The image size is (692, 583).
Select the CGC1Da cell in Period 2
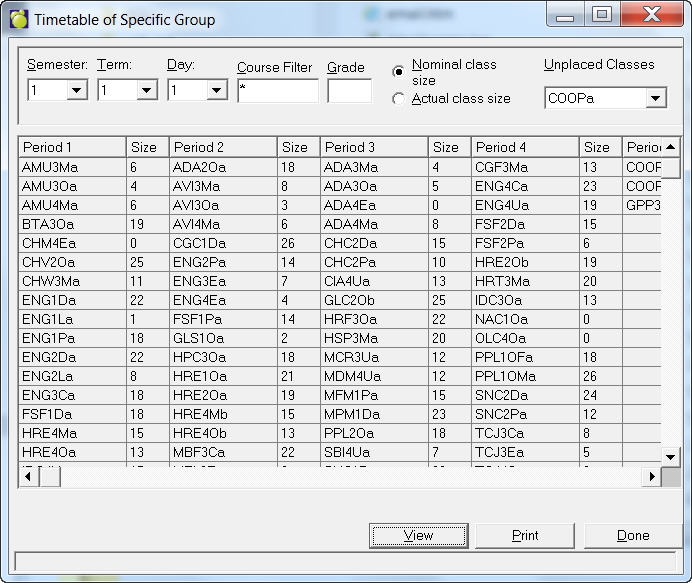[x=223, y=243]
